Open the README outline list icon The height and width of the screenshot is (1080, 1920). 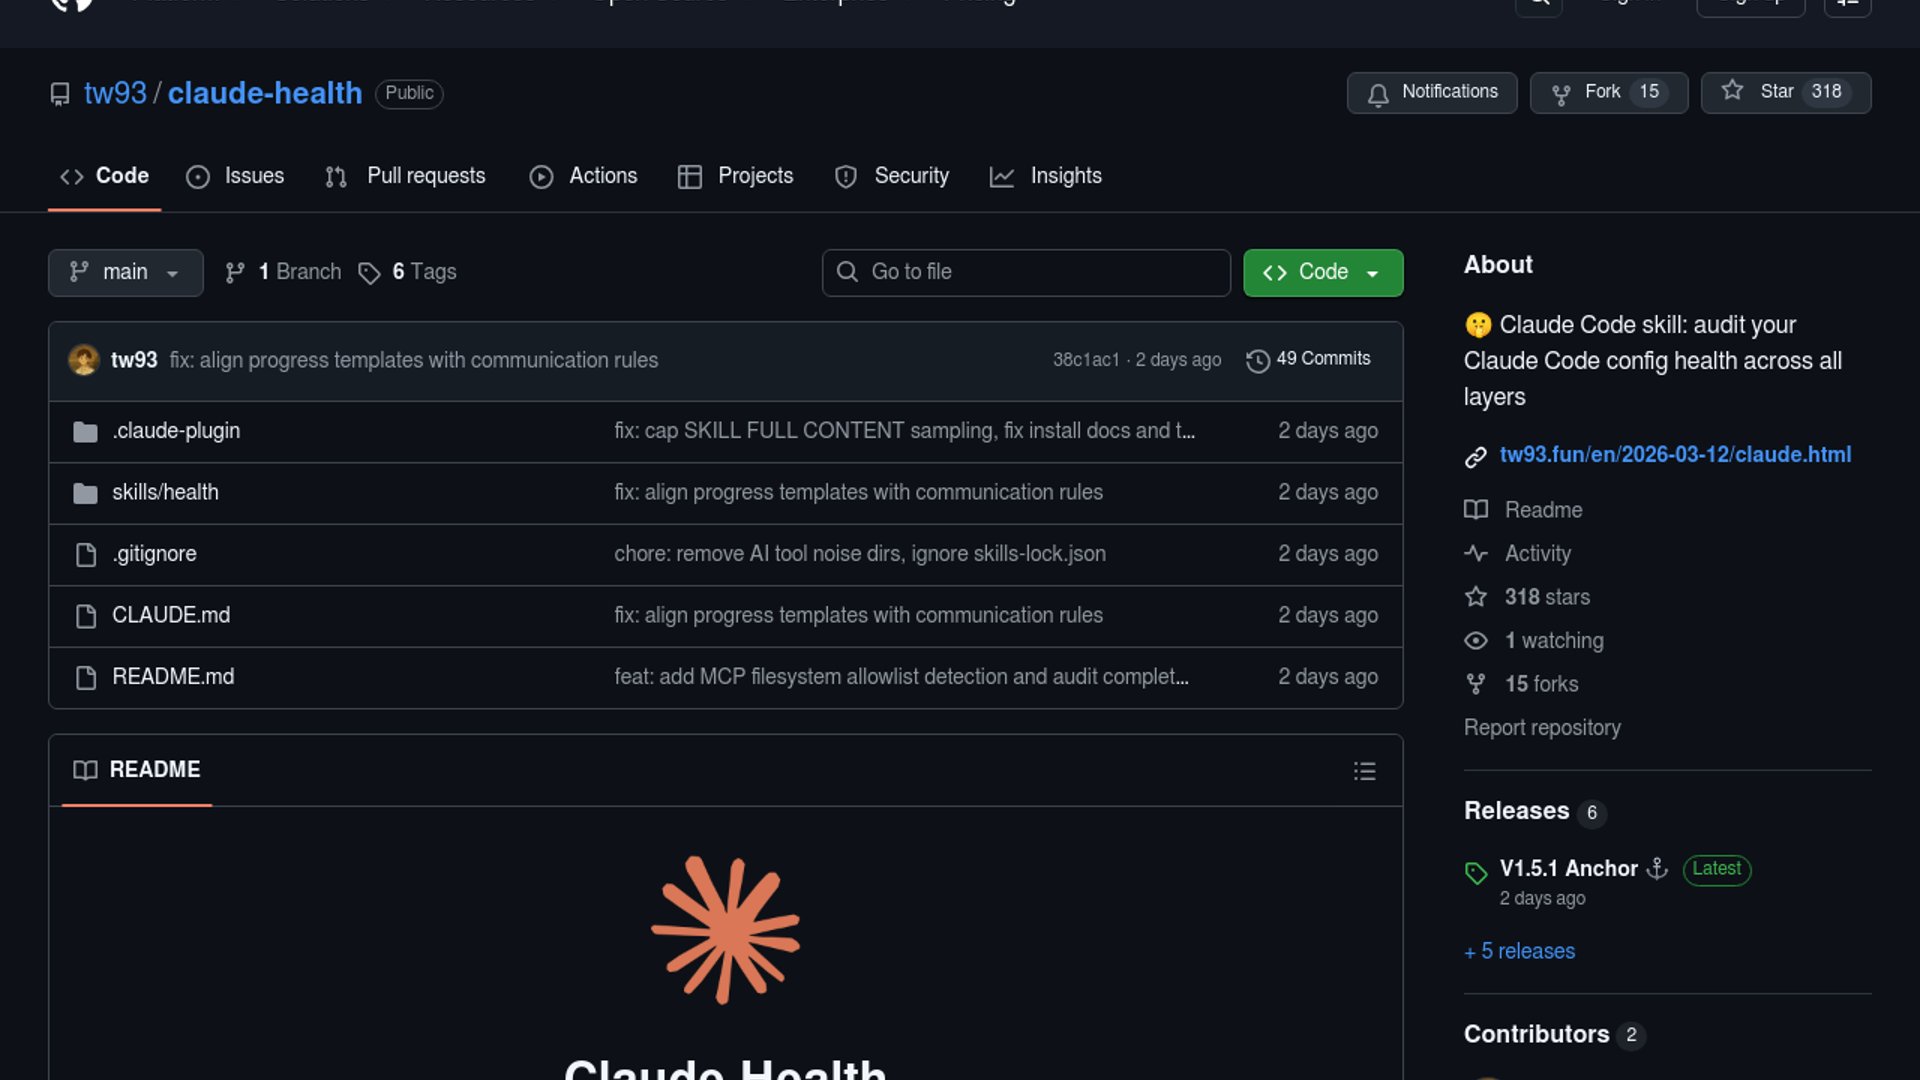(1364, 771)
